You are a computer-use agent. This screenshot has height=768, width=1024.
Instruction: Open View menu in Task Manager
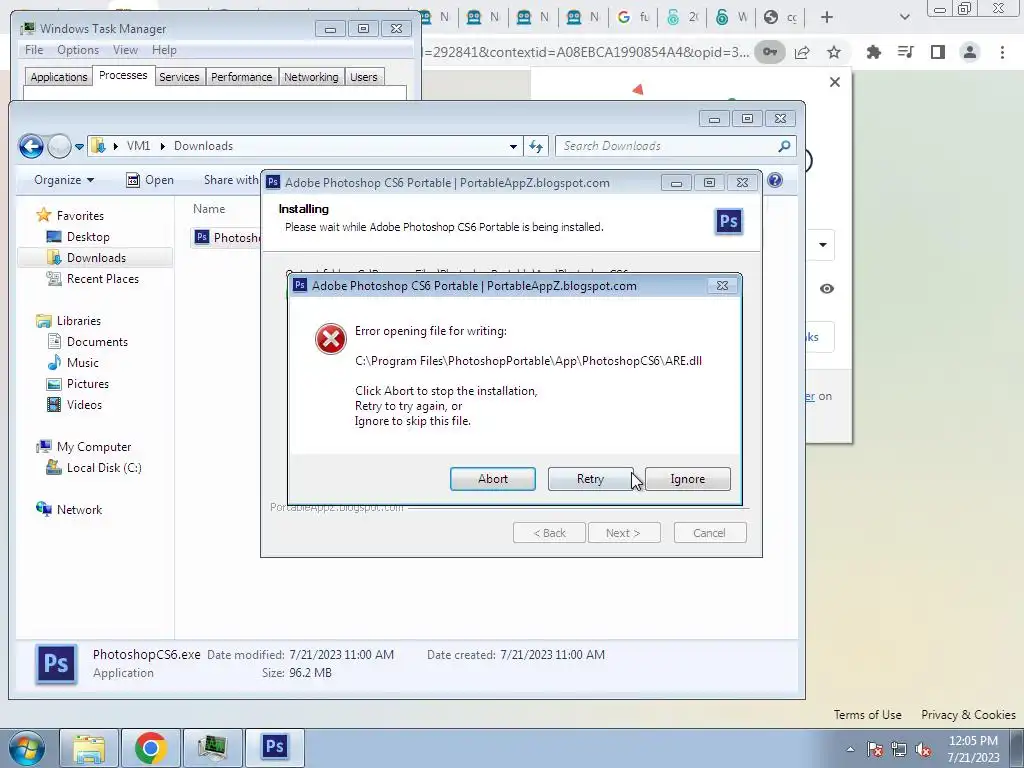coord(125,50)
